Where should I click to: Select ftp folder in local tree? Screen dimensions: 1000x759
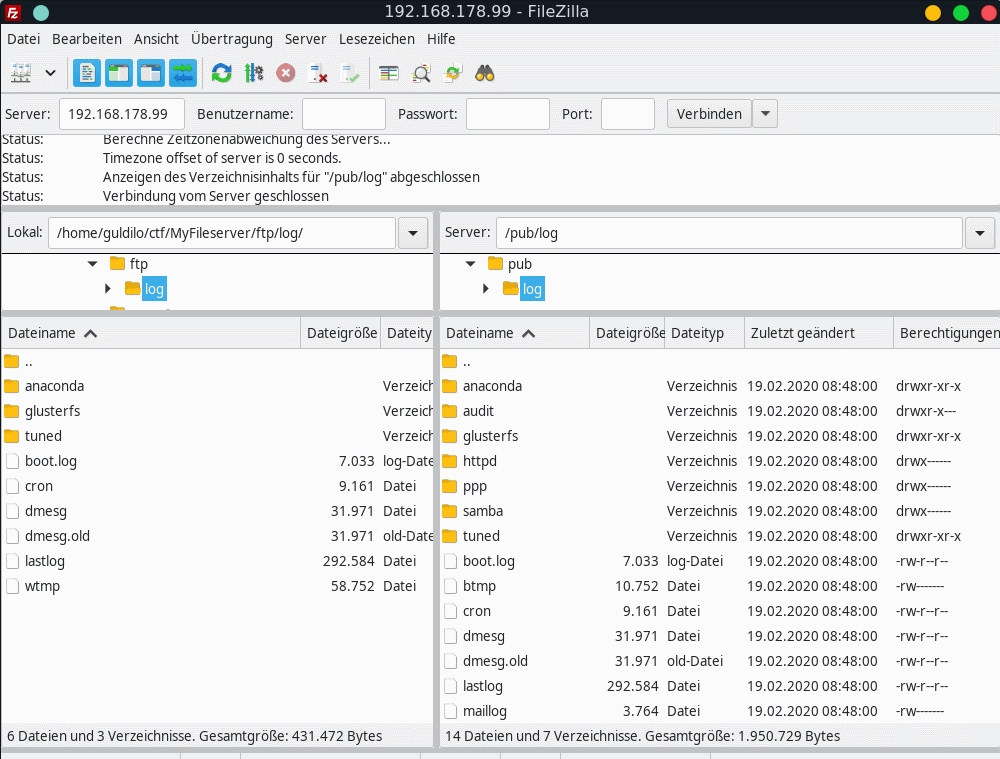tap(138, 263)
